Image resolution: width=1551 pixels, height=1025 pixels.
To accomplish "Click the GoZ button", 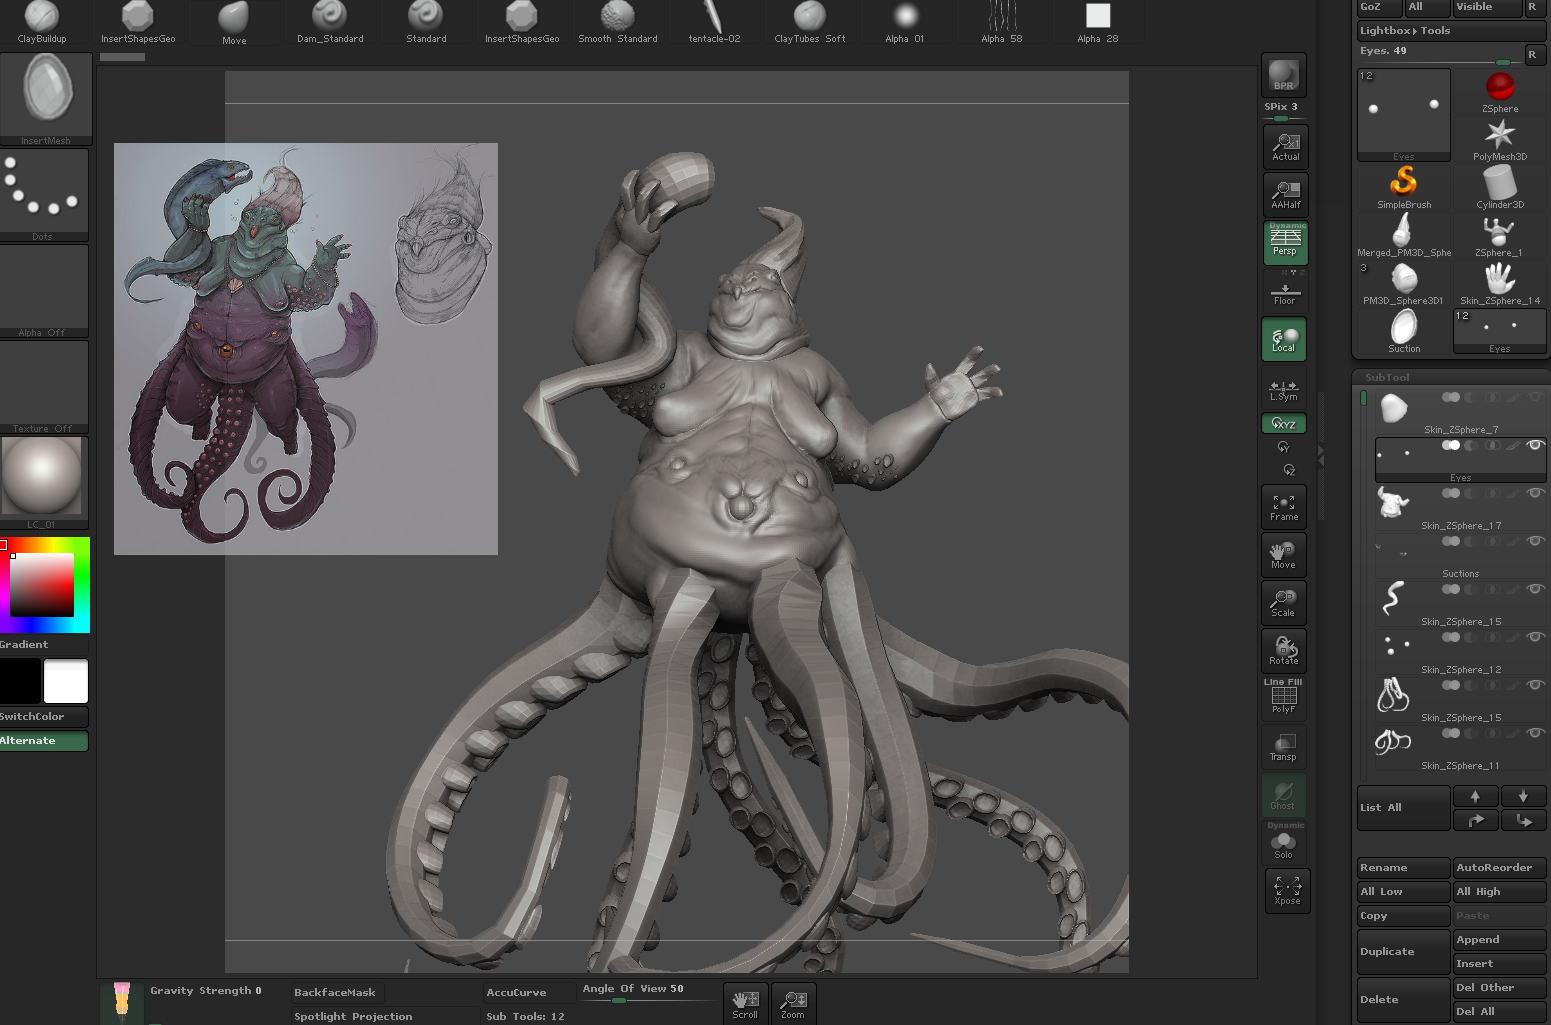I will [x=1379, y=7].
